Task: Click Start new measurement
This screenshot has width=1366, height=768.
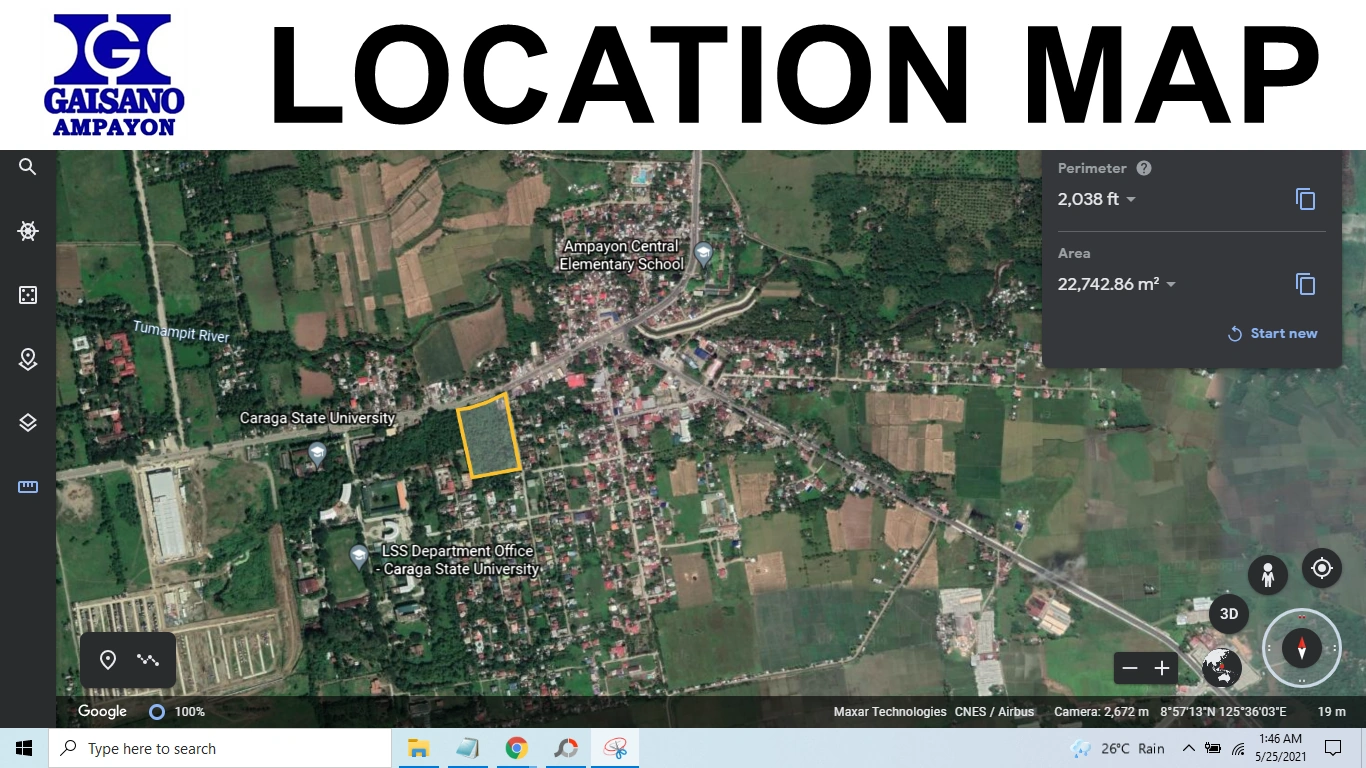Action: 1272,333
